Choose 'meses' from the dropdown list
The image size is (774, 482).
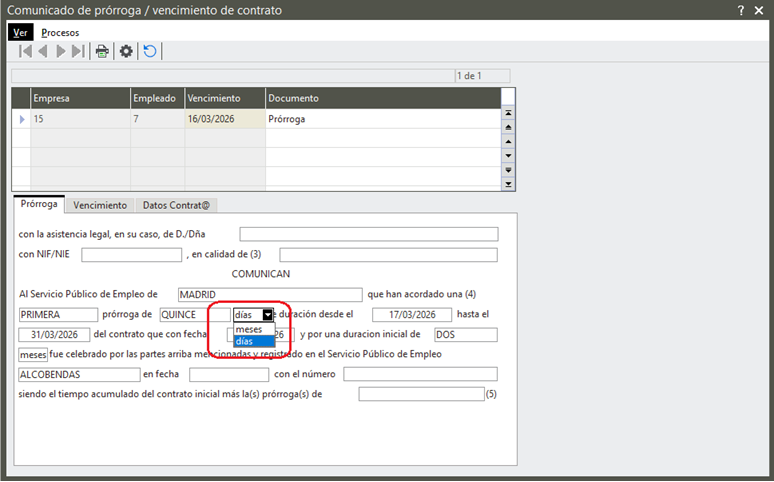[x=249, y=329]
